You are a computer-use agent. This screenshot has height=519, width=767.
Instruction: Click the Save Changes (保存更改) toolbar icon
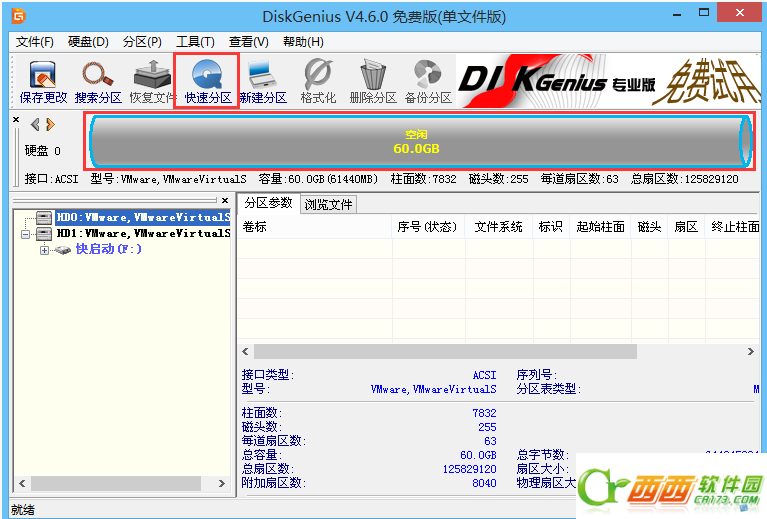tap(43, 82)
